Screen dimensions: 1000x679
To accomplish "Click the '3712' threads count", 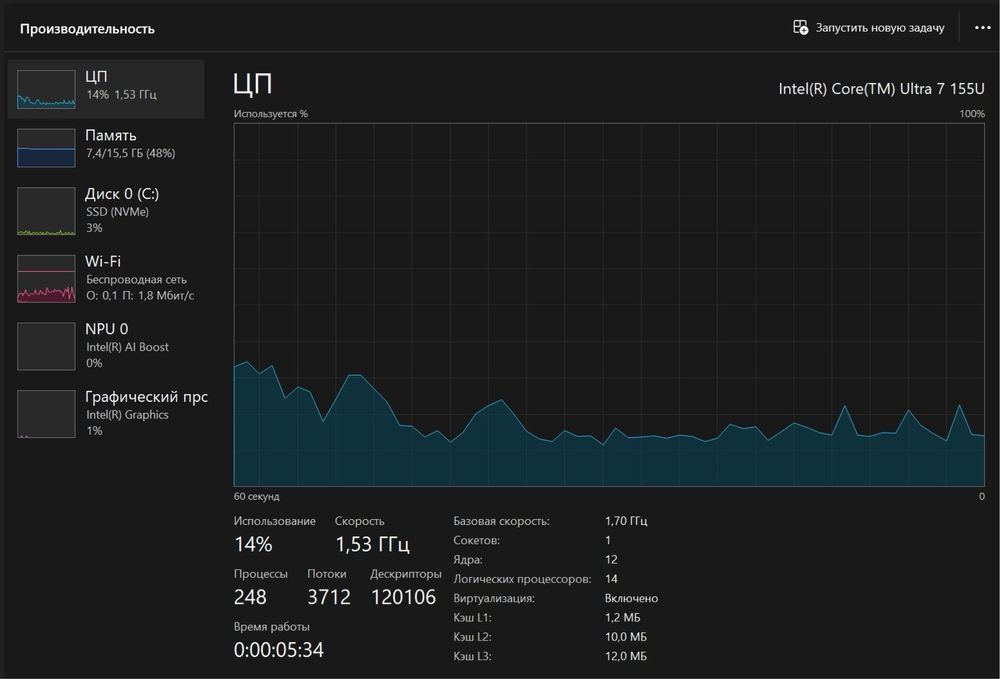I will (329, 597).
